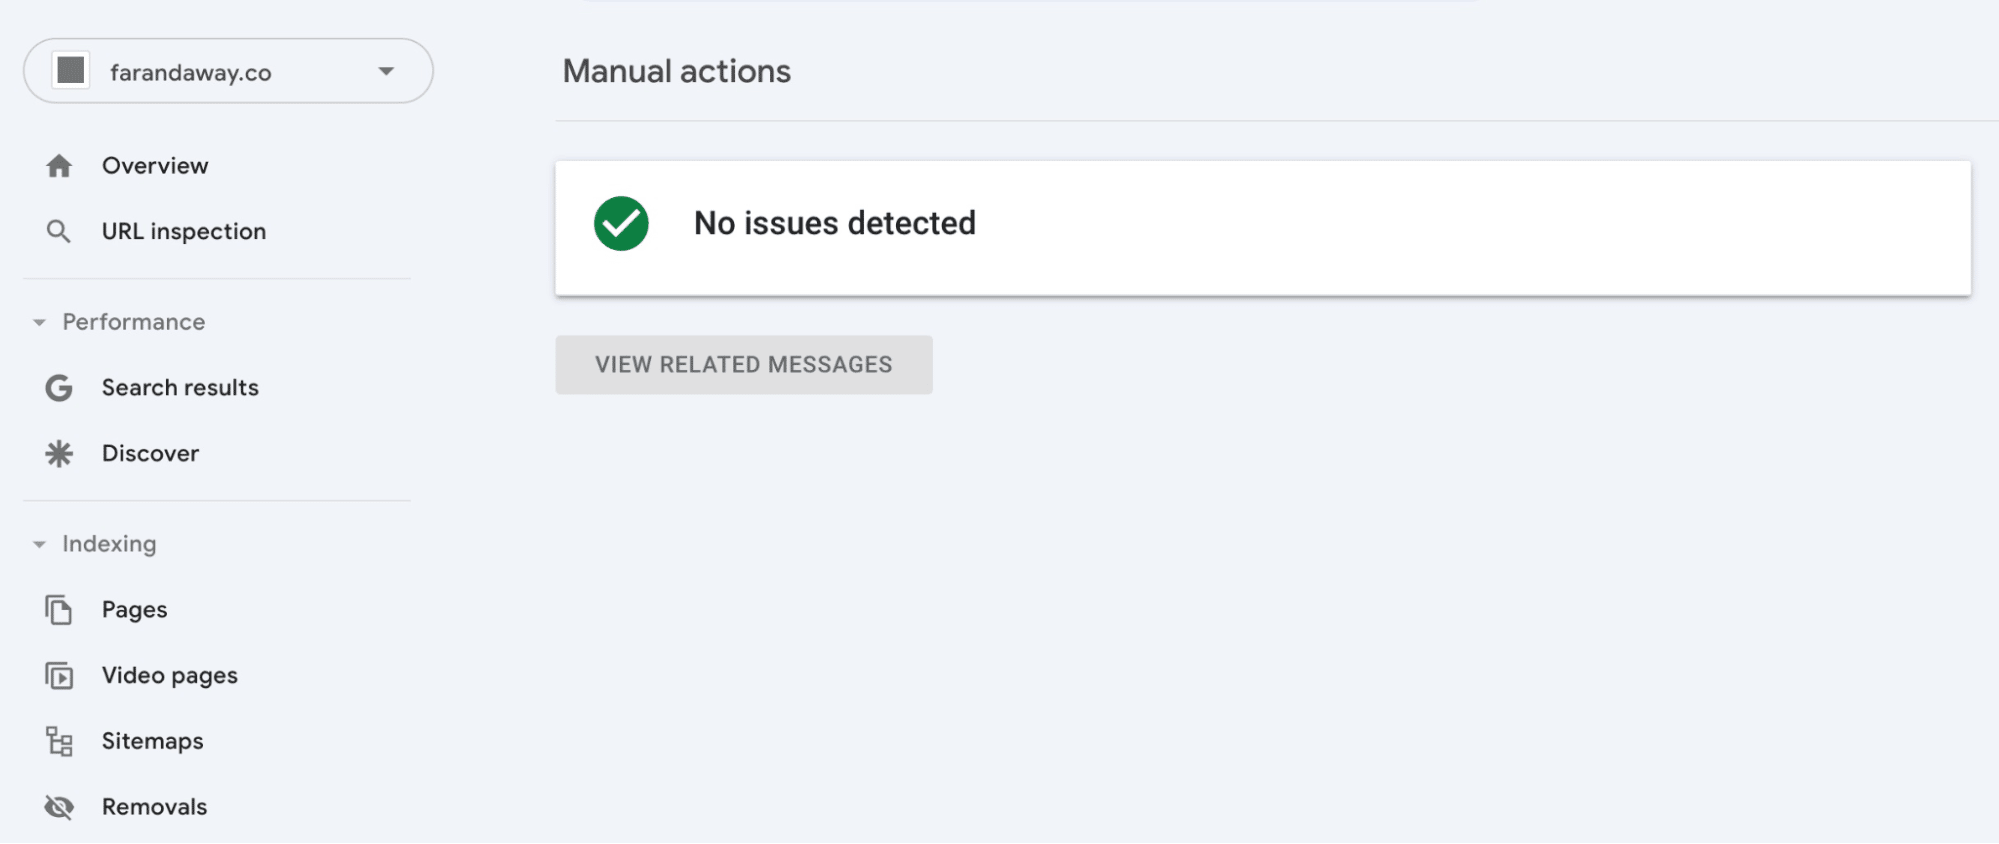Collapse the Performance section
Image resolution: width=1999 pixels, height=844 pixels.
[x=40, y=322]
